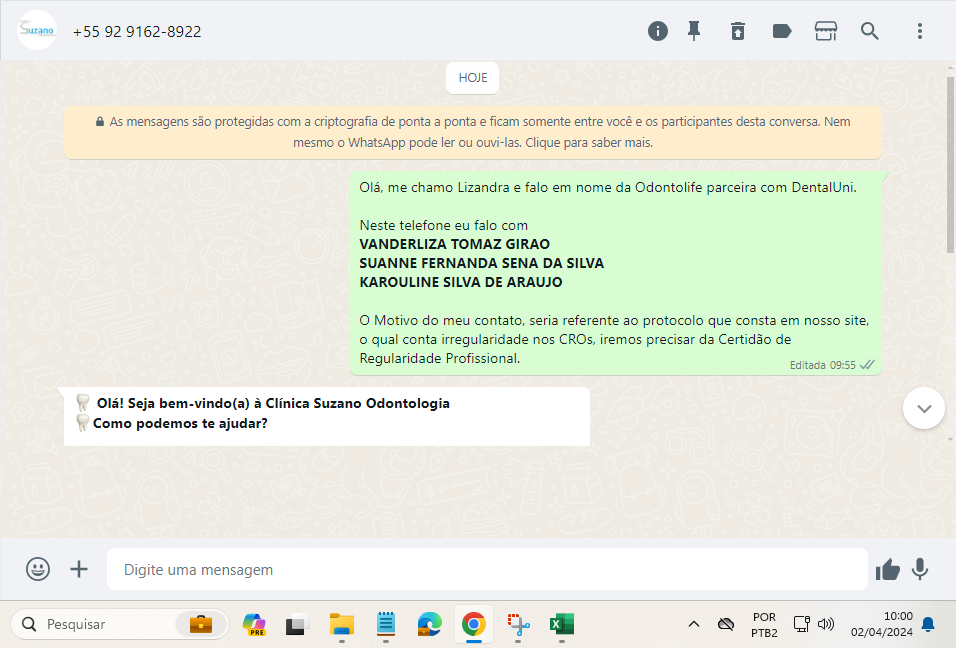Click the HOJE date badge

[473, 78]
